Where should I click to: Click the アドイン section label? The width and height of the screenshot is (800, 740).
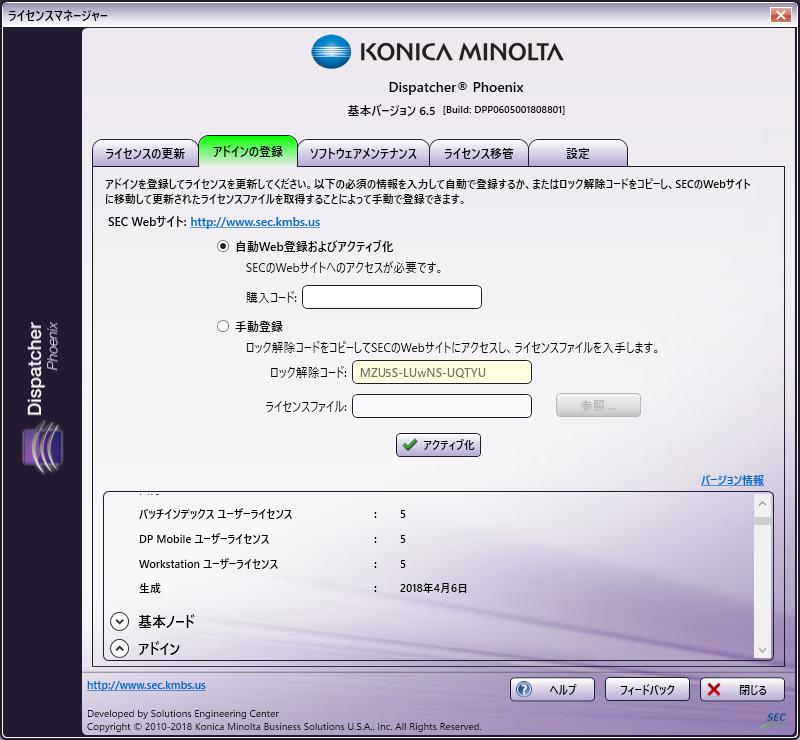[x=159, y=648]
